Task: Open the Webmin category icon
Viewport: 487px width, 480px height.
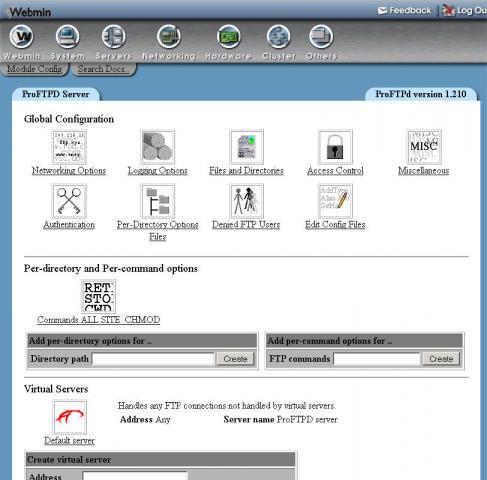Action: pyautogui.click(x=22, y=37)
